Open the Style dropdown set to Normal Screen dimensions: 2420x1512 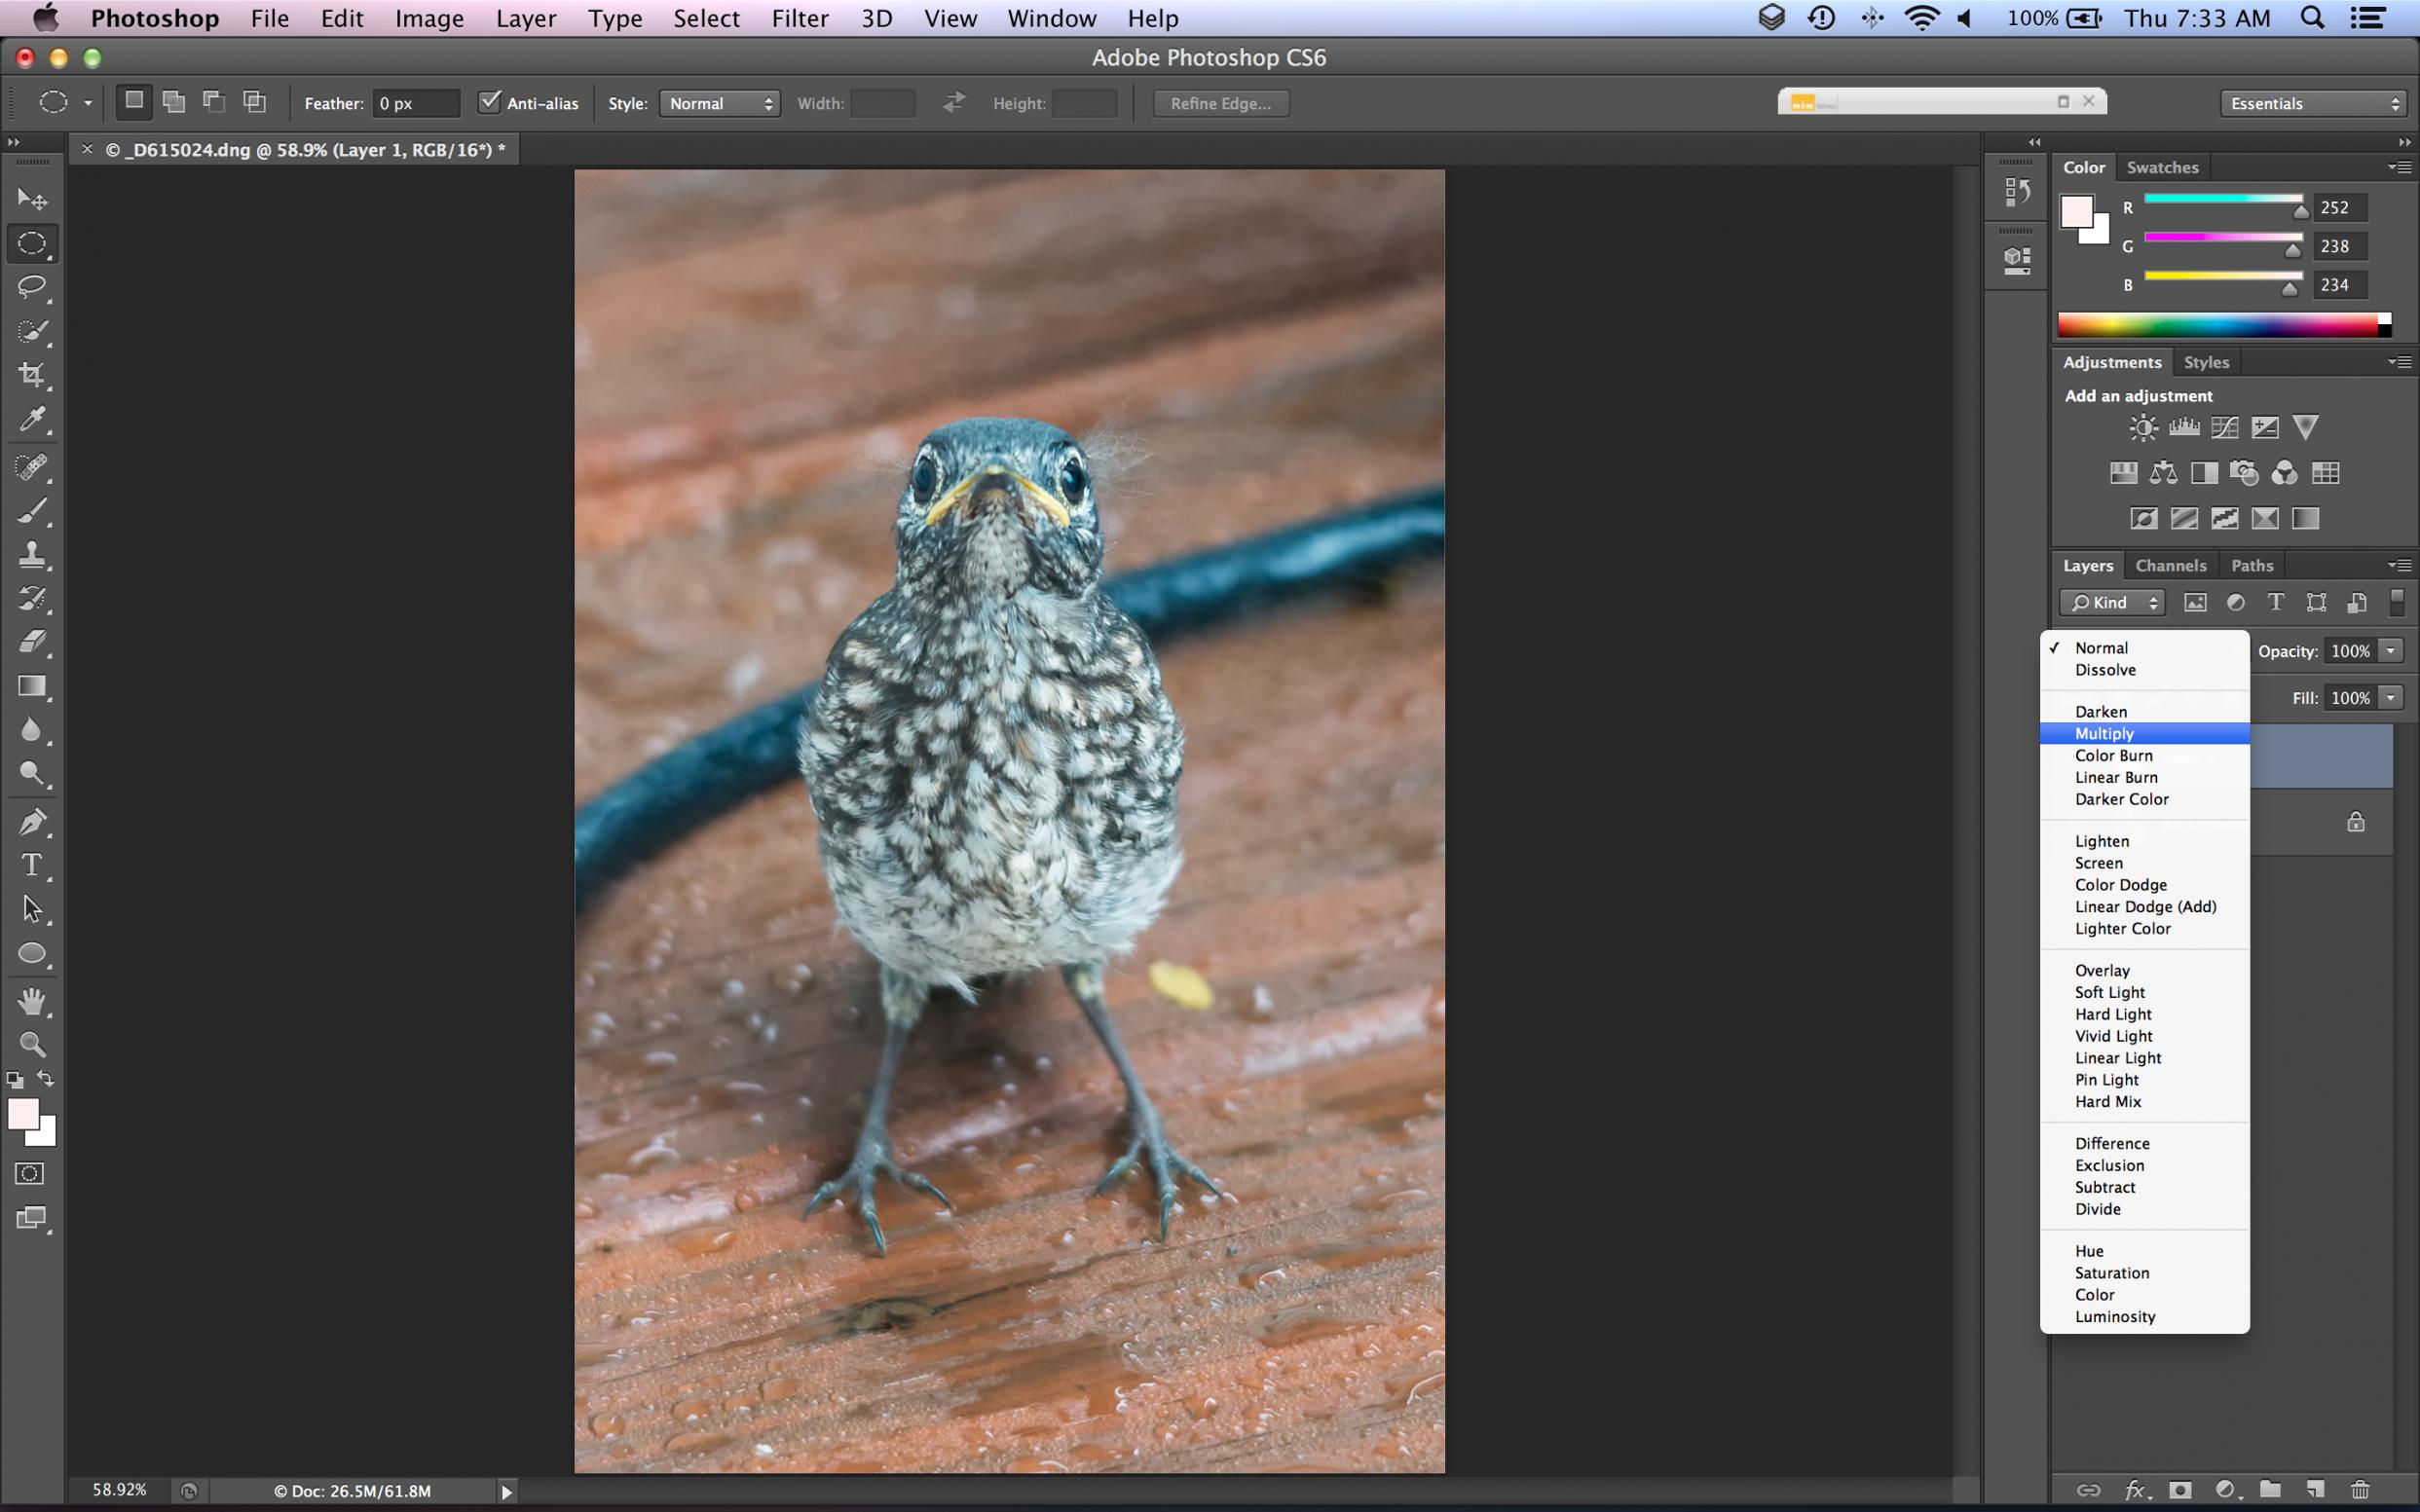pos(720,103)
